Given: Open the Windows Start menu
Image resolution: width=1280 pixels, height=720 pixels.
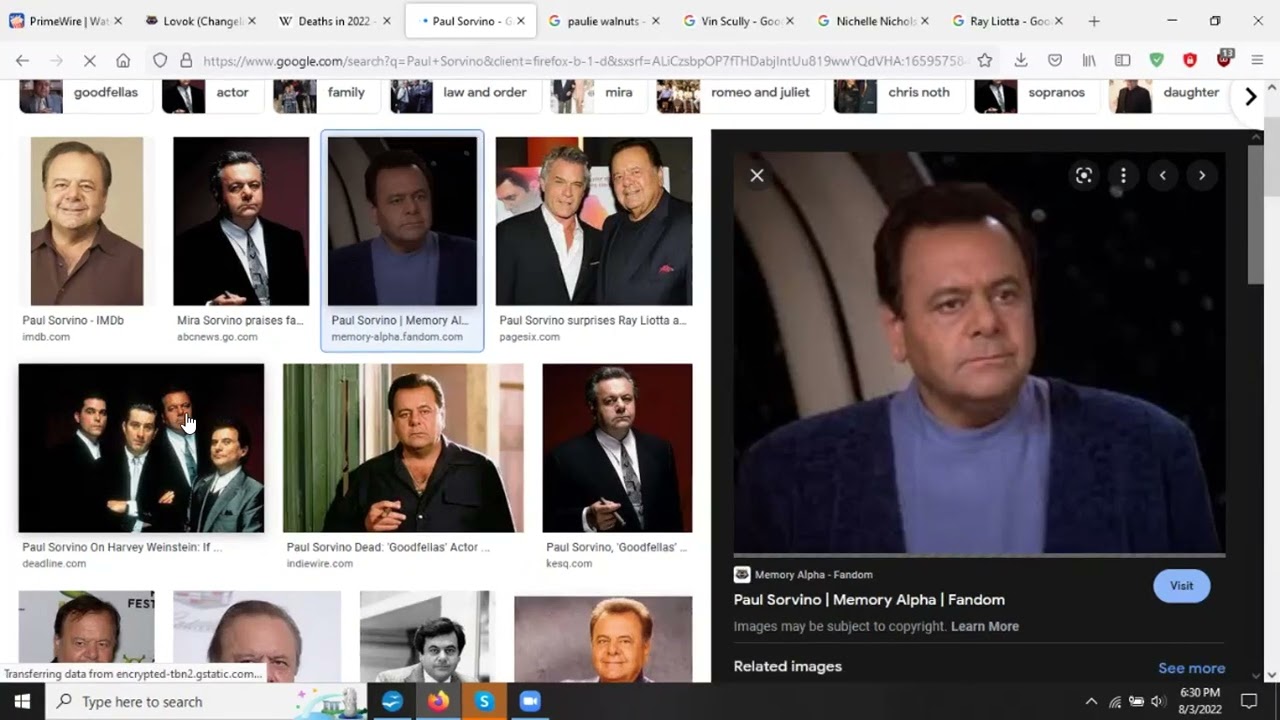Looking at the screenshot, I should tap(22, 701).
